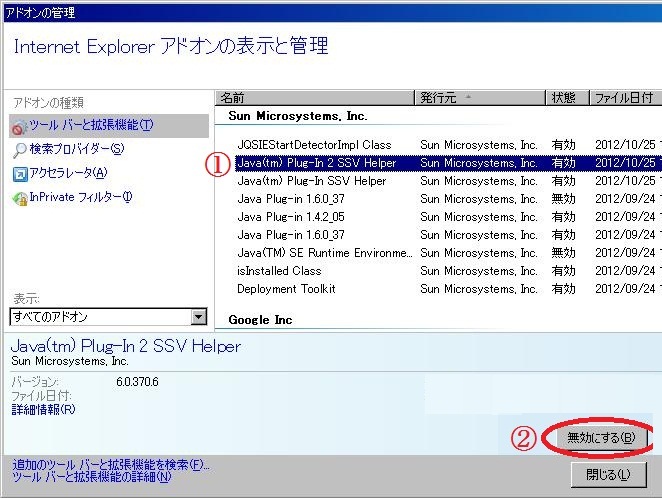
Task: Select Toolbars and Extensions icon in sidebar
Action: (x=20, y=125)
